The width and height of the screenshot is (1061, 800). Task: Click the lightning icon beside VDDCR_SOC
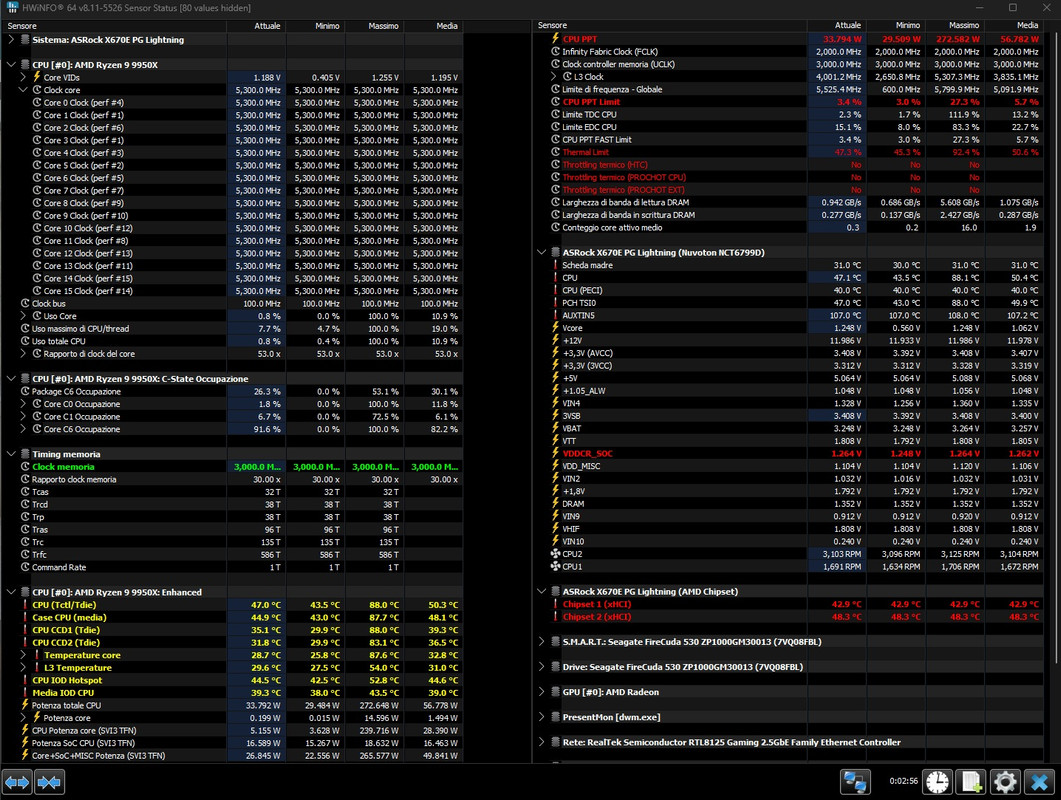(556, 453)
